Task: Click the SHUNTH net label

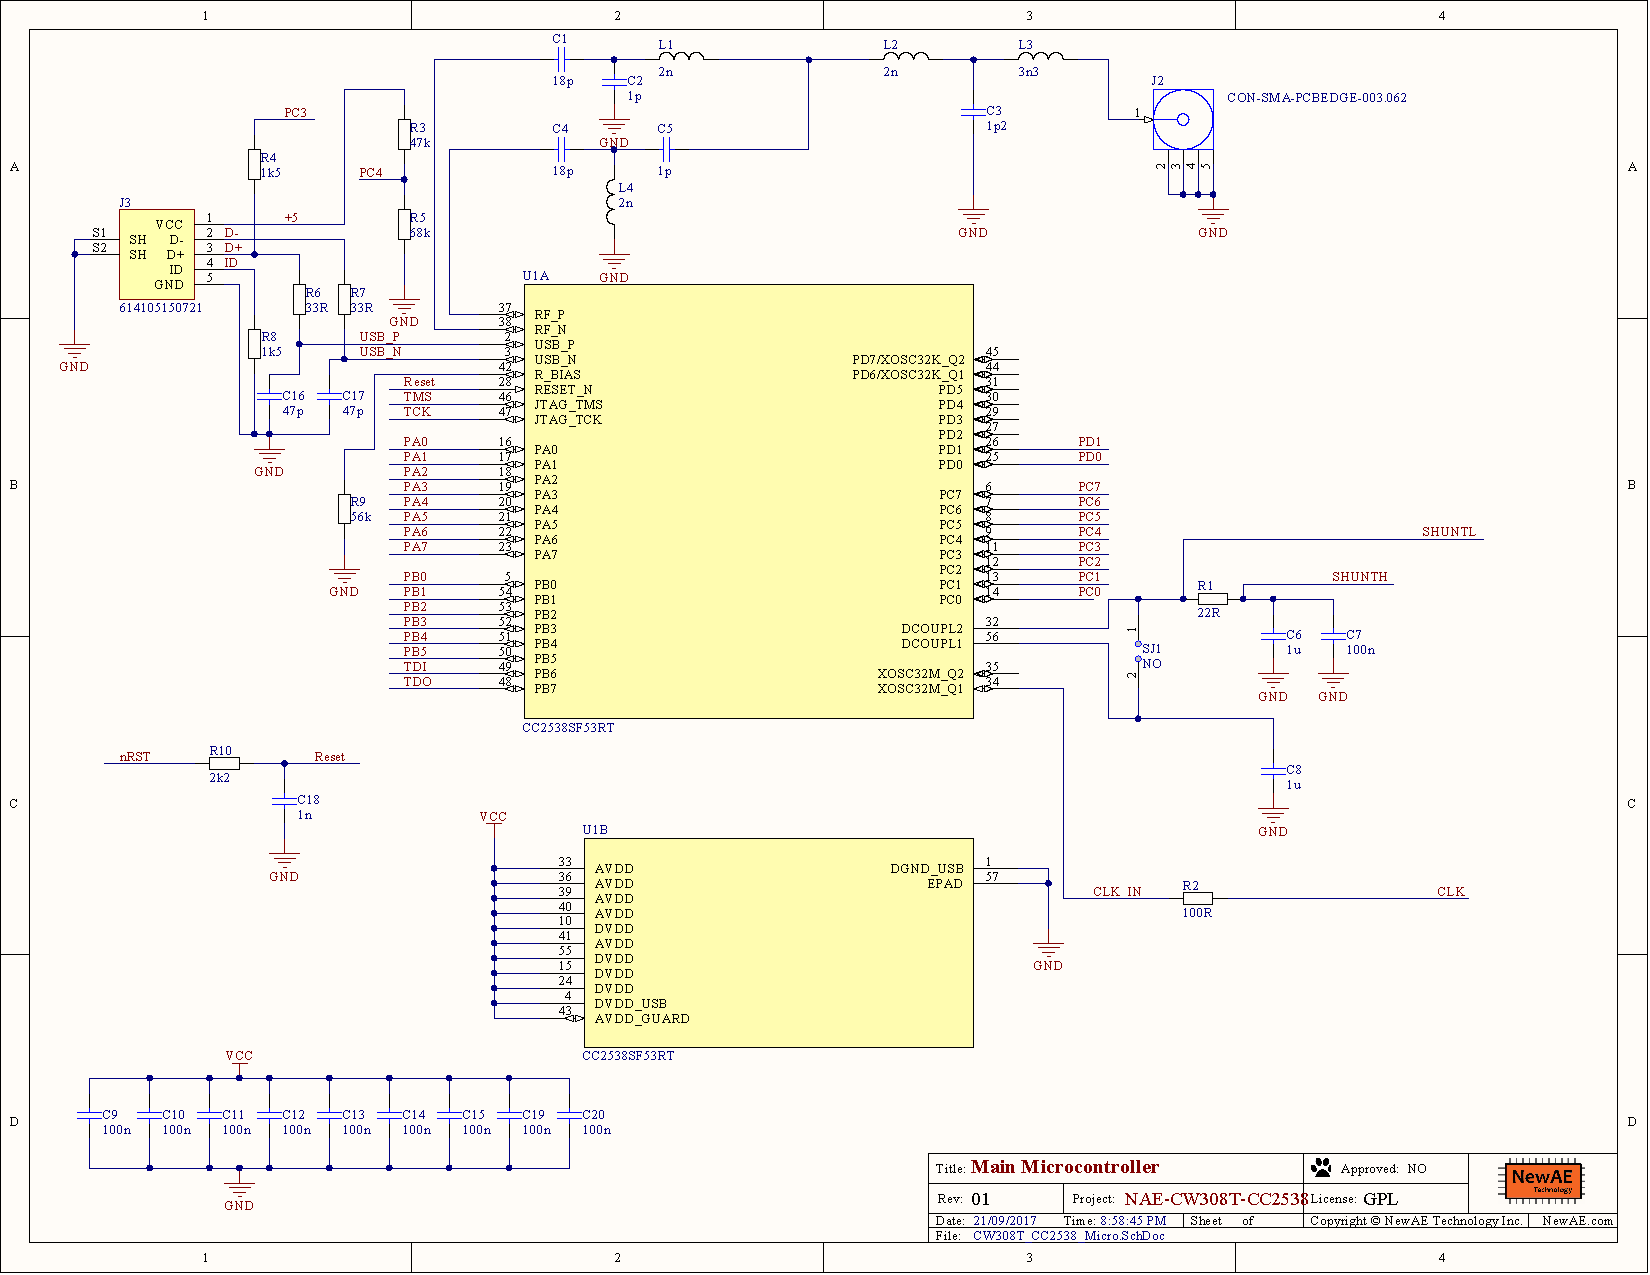Action: [x=1360, y=577]
